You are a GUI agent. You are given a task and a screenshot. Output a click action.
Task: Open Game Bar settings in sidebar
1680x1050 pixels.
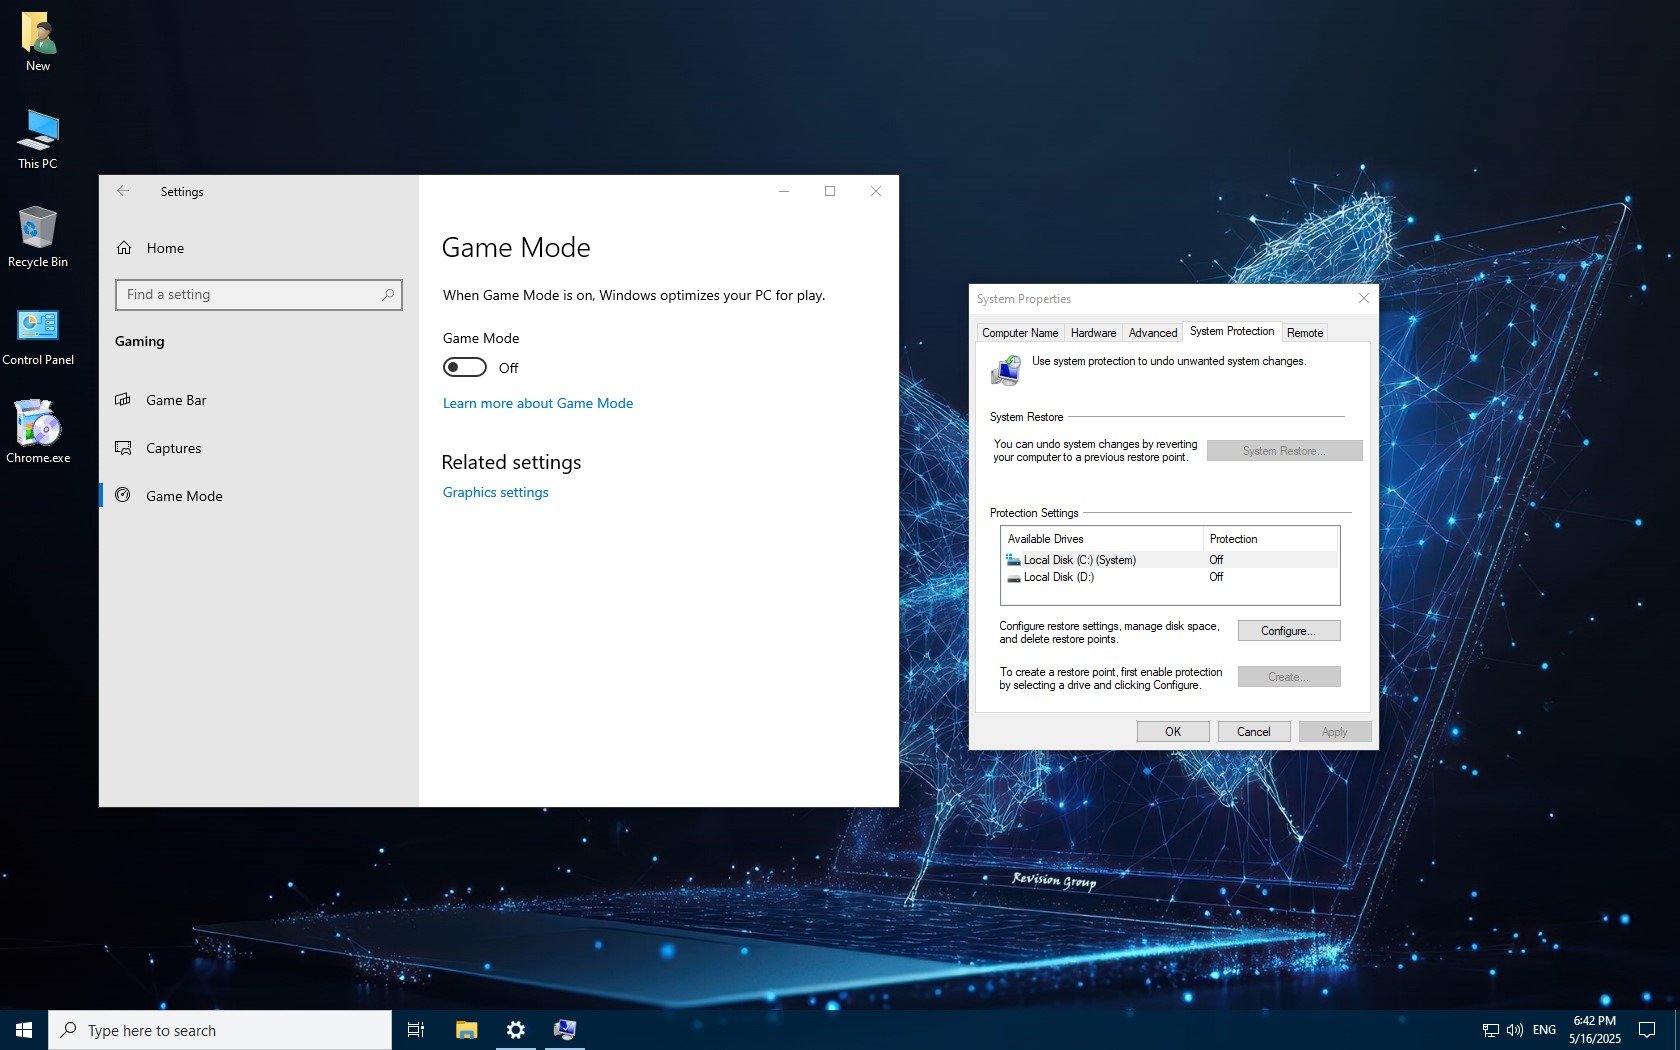click(176, 400)
